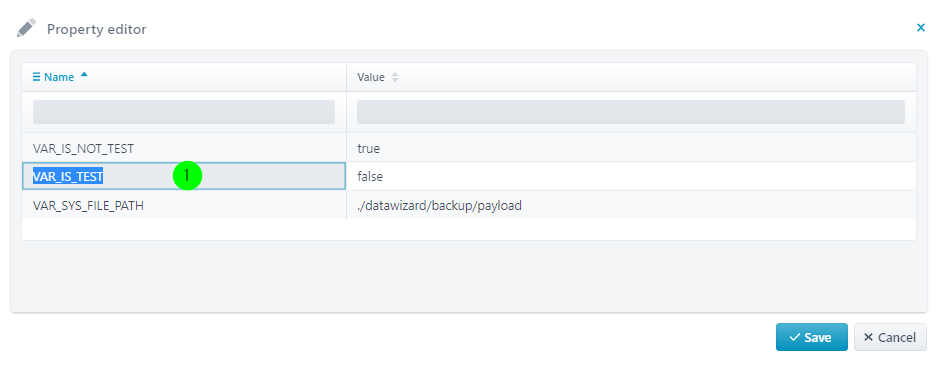
Task: Focus the Value column filter field
Action: 631,112
